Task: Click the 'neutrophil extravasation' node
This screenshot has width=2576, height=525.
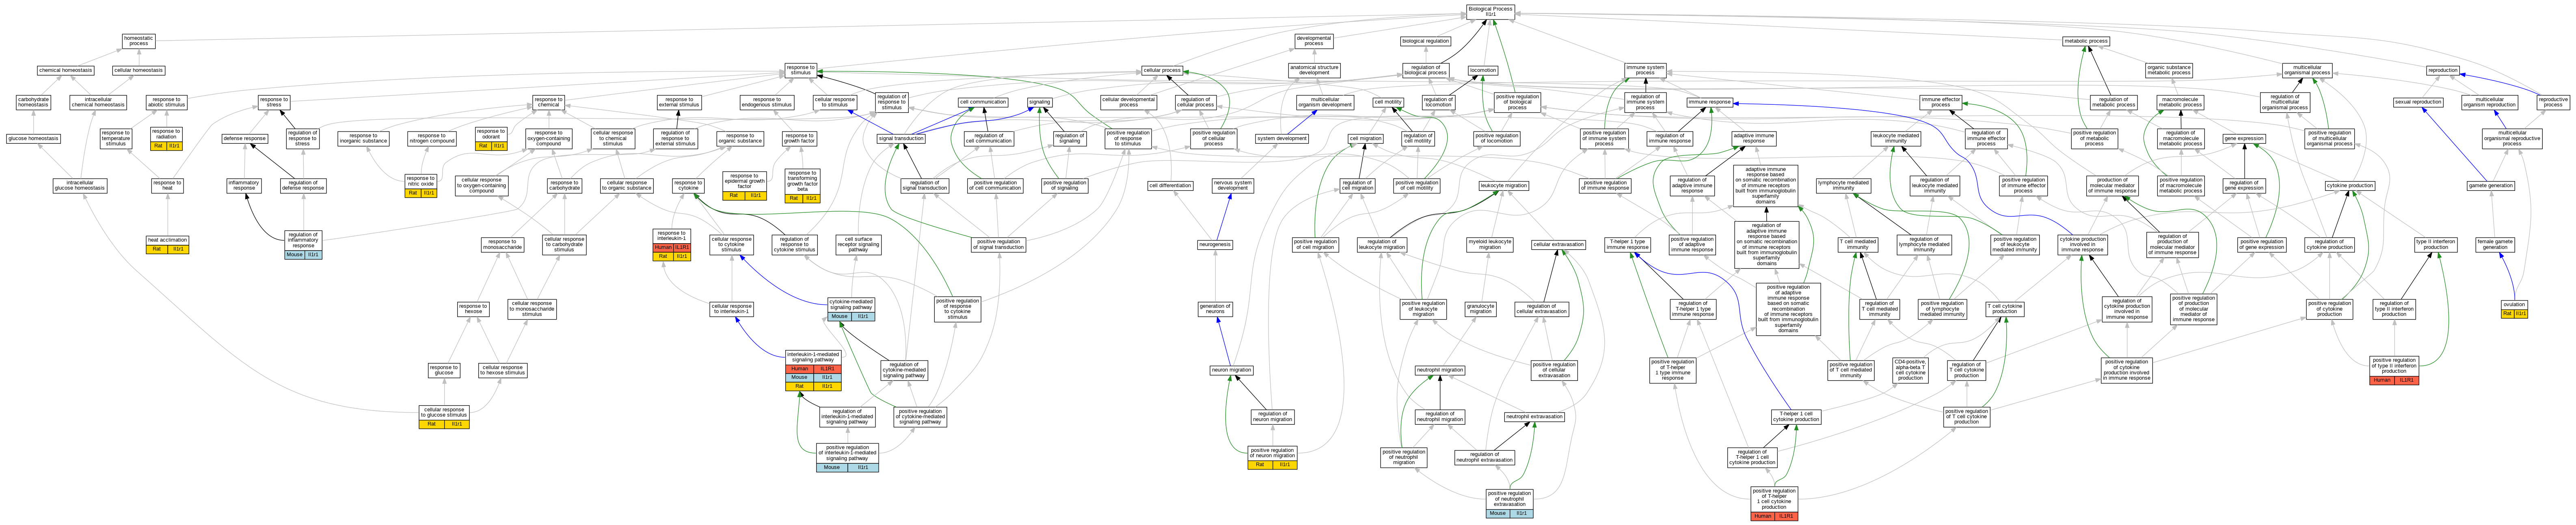Action: click(x=1534, y=416)
